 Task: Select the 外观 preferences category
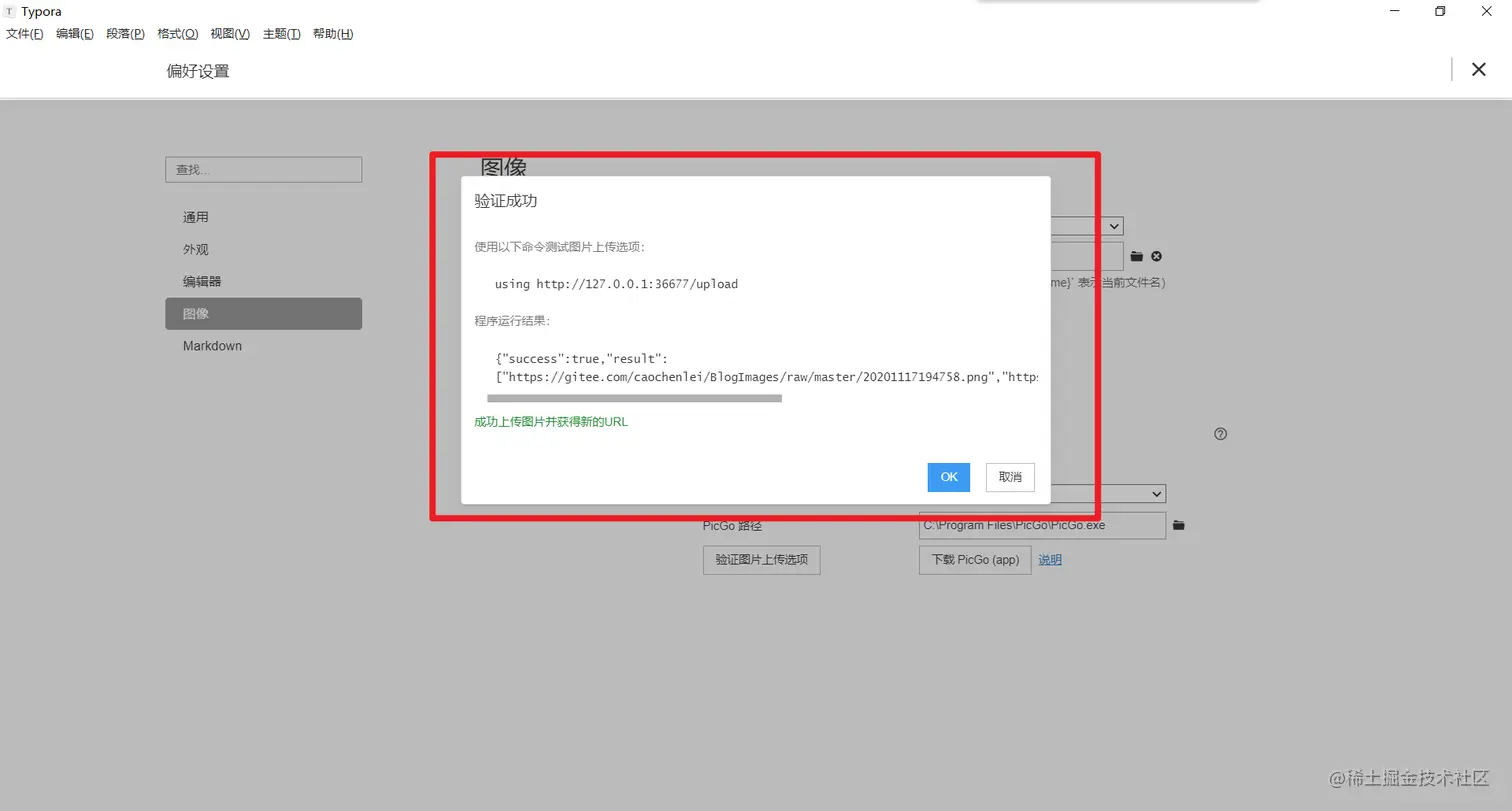coord(263,249)
